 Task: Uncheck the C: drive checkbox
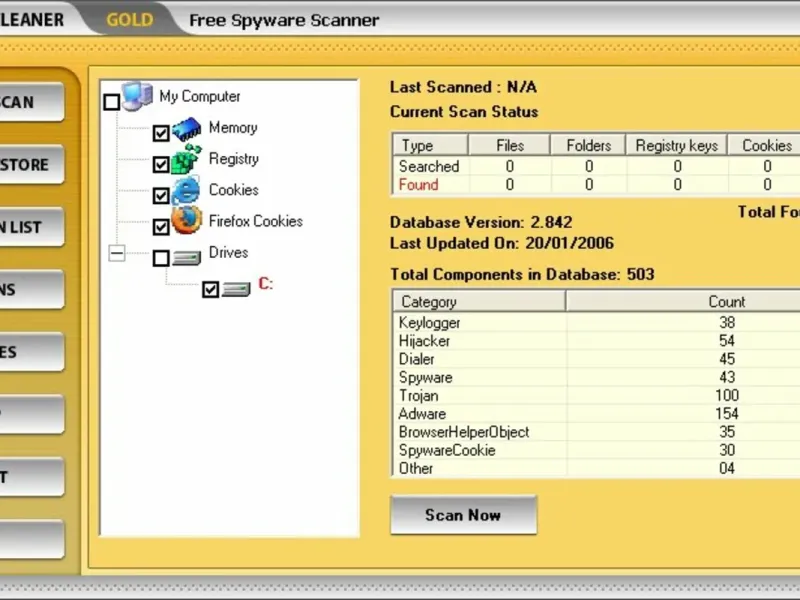[211, 290]
